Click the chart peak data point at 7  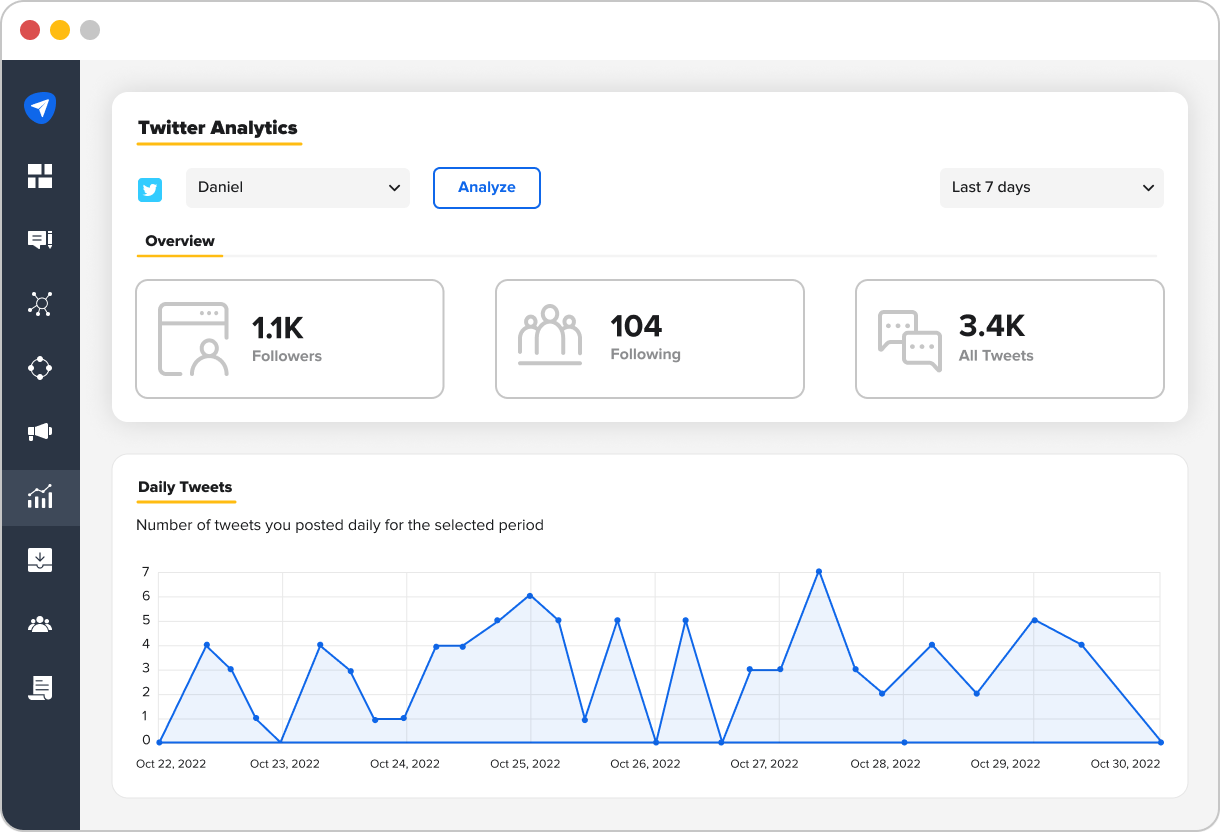click(819, 572)
